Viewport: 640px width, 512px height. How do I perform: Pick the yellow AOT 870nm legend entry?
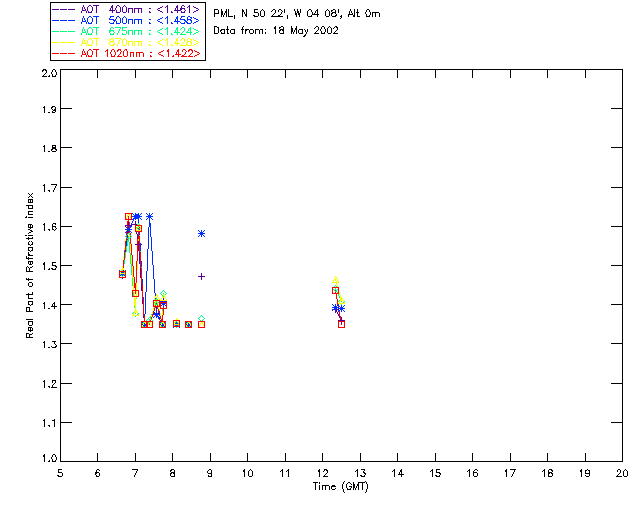(x=126, y=42)
